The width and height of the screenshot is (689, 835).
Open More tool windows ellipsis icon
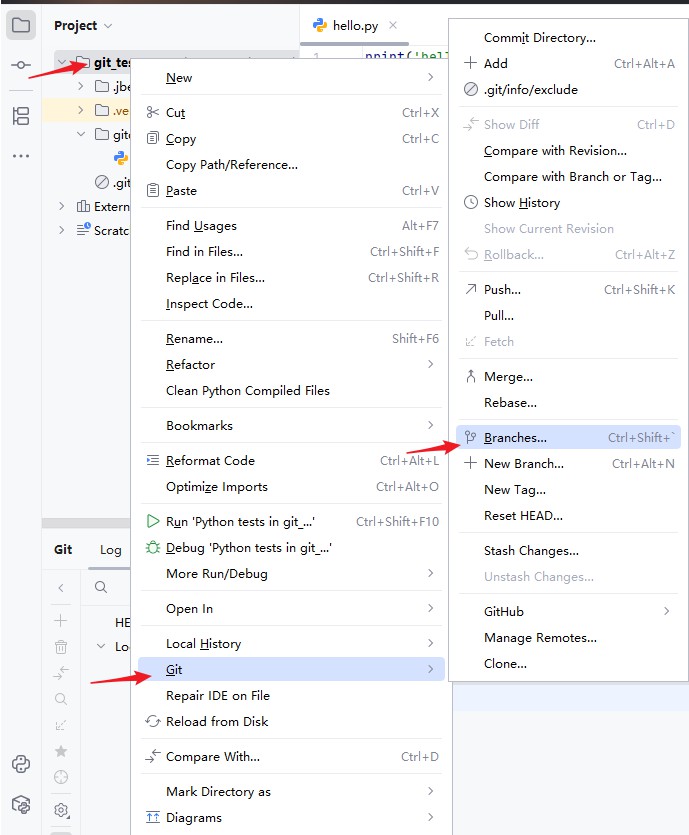(x=21, y=156)
